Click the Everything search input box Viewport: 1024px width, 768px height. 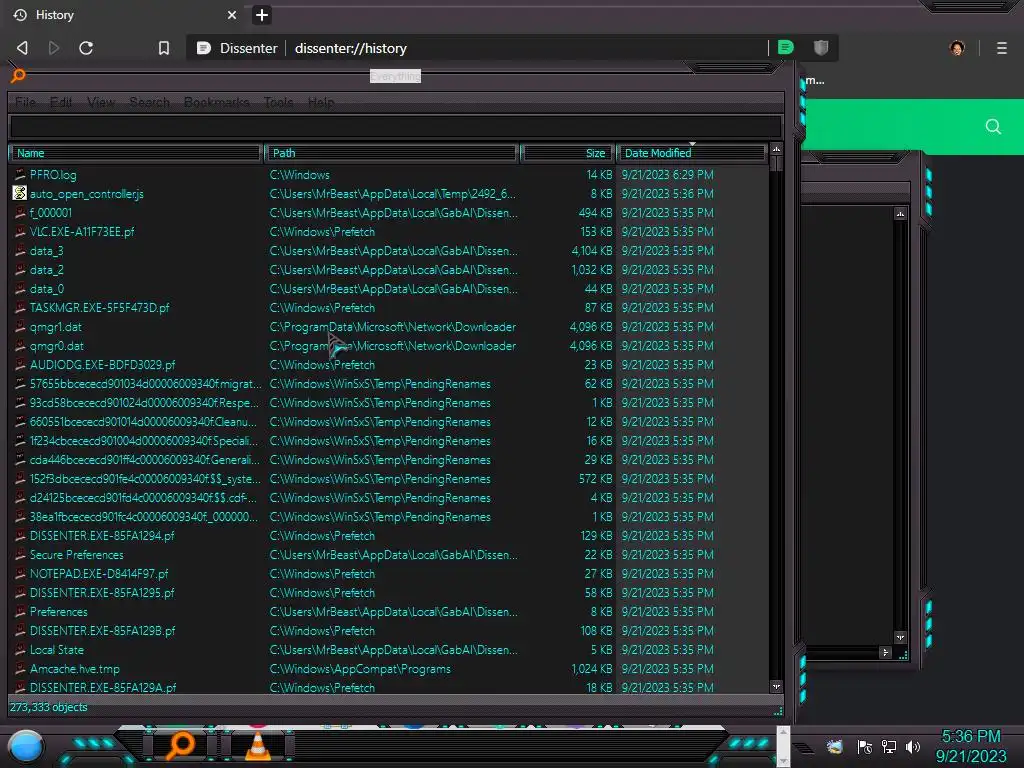[x=396, y=127]
